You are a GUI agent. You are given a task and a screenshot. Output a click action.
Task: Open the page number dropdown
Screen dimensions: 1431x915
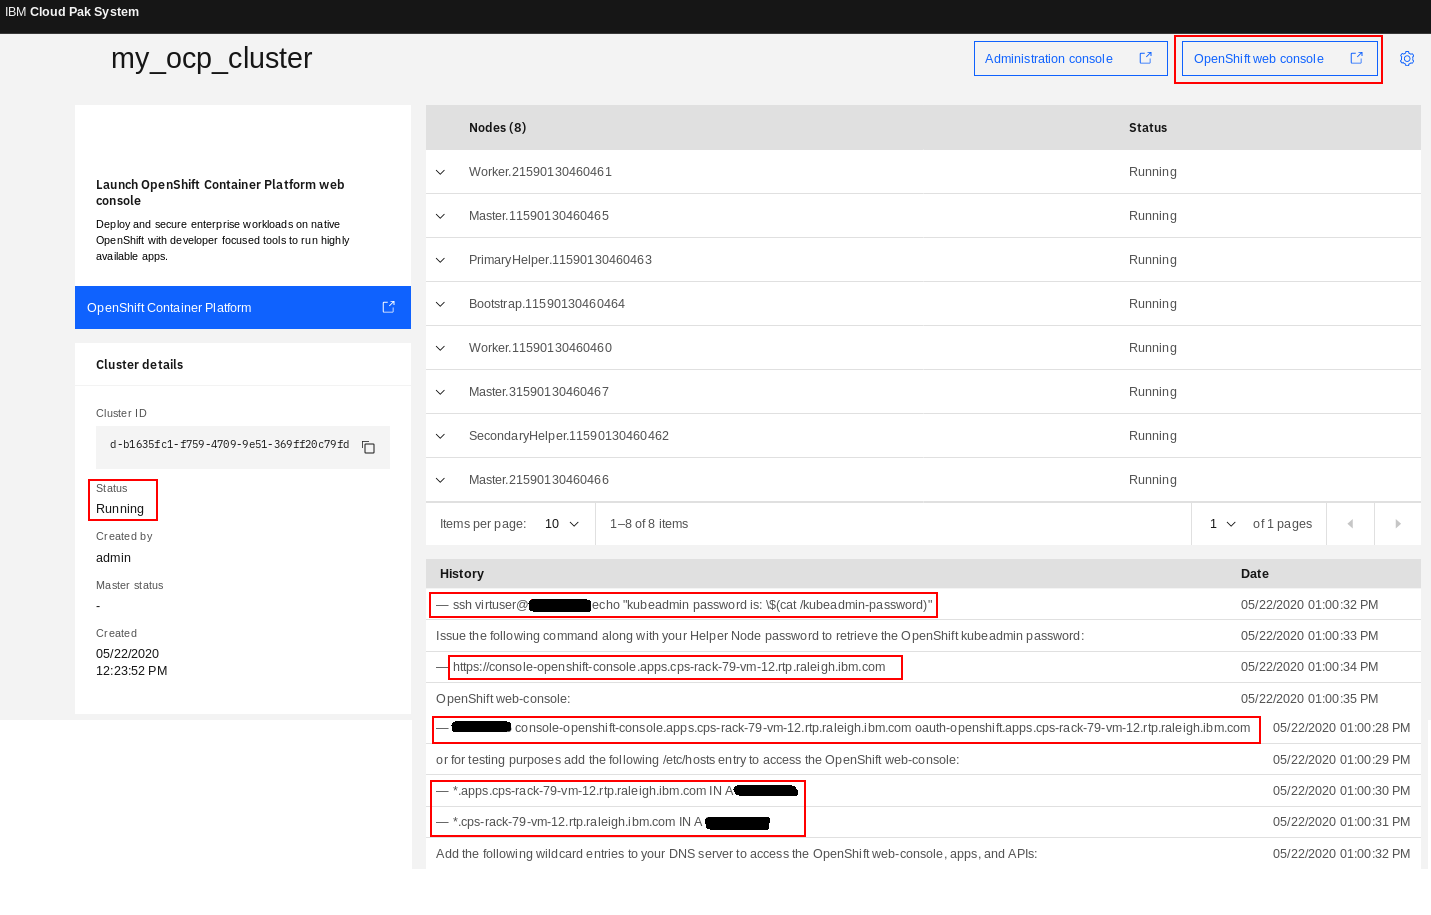coord(1222,524)
